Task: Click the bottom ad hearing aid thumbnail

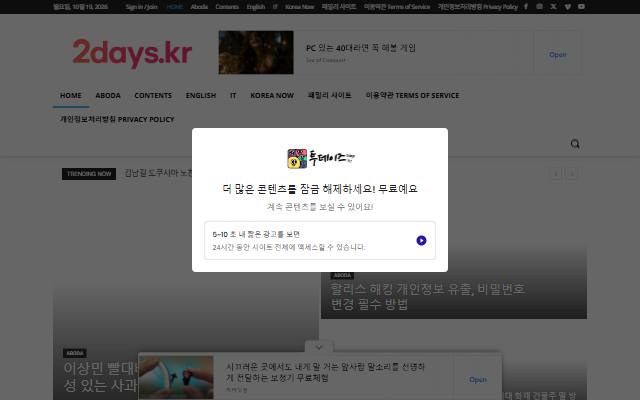Action: [x=176, y=377]
